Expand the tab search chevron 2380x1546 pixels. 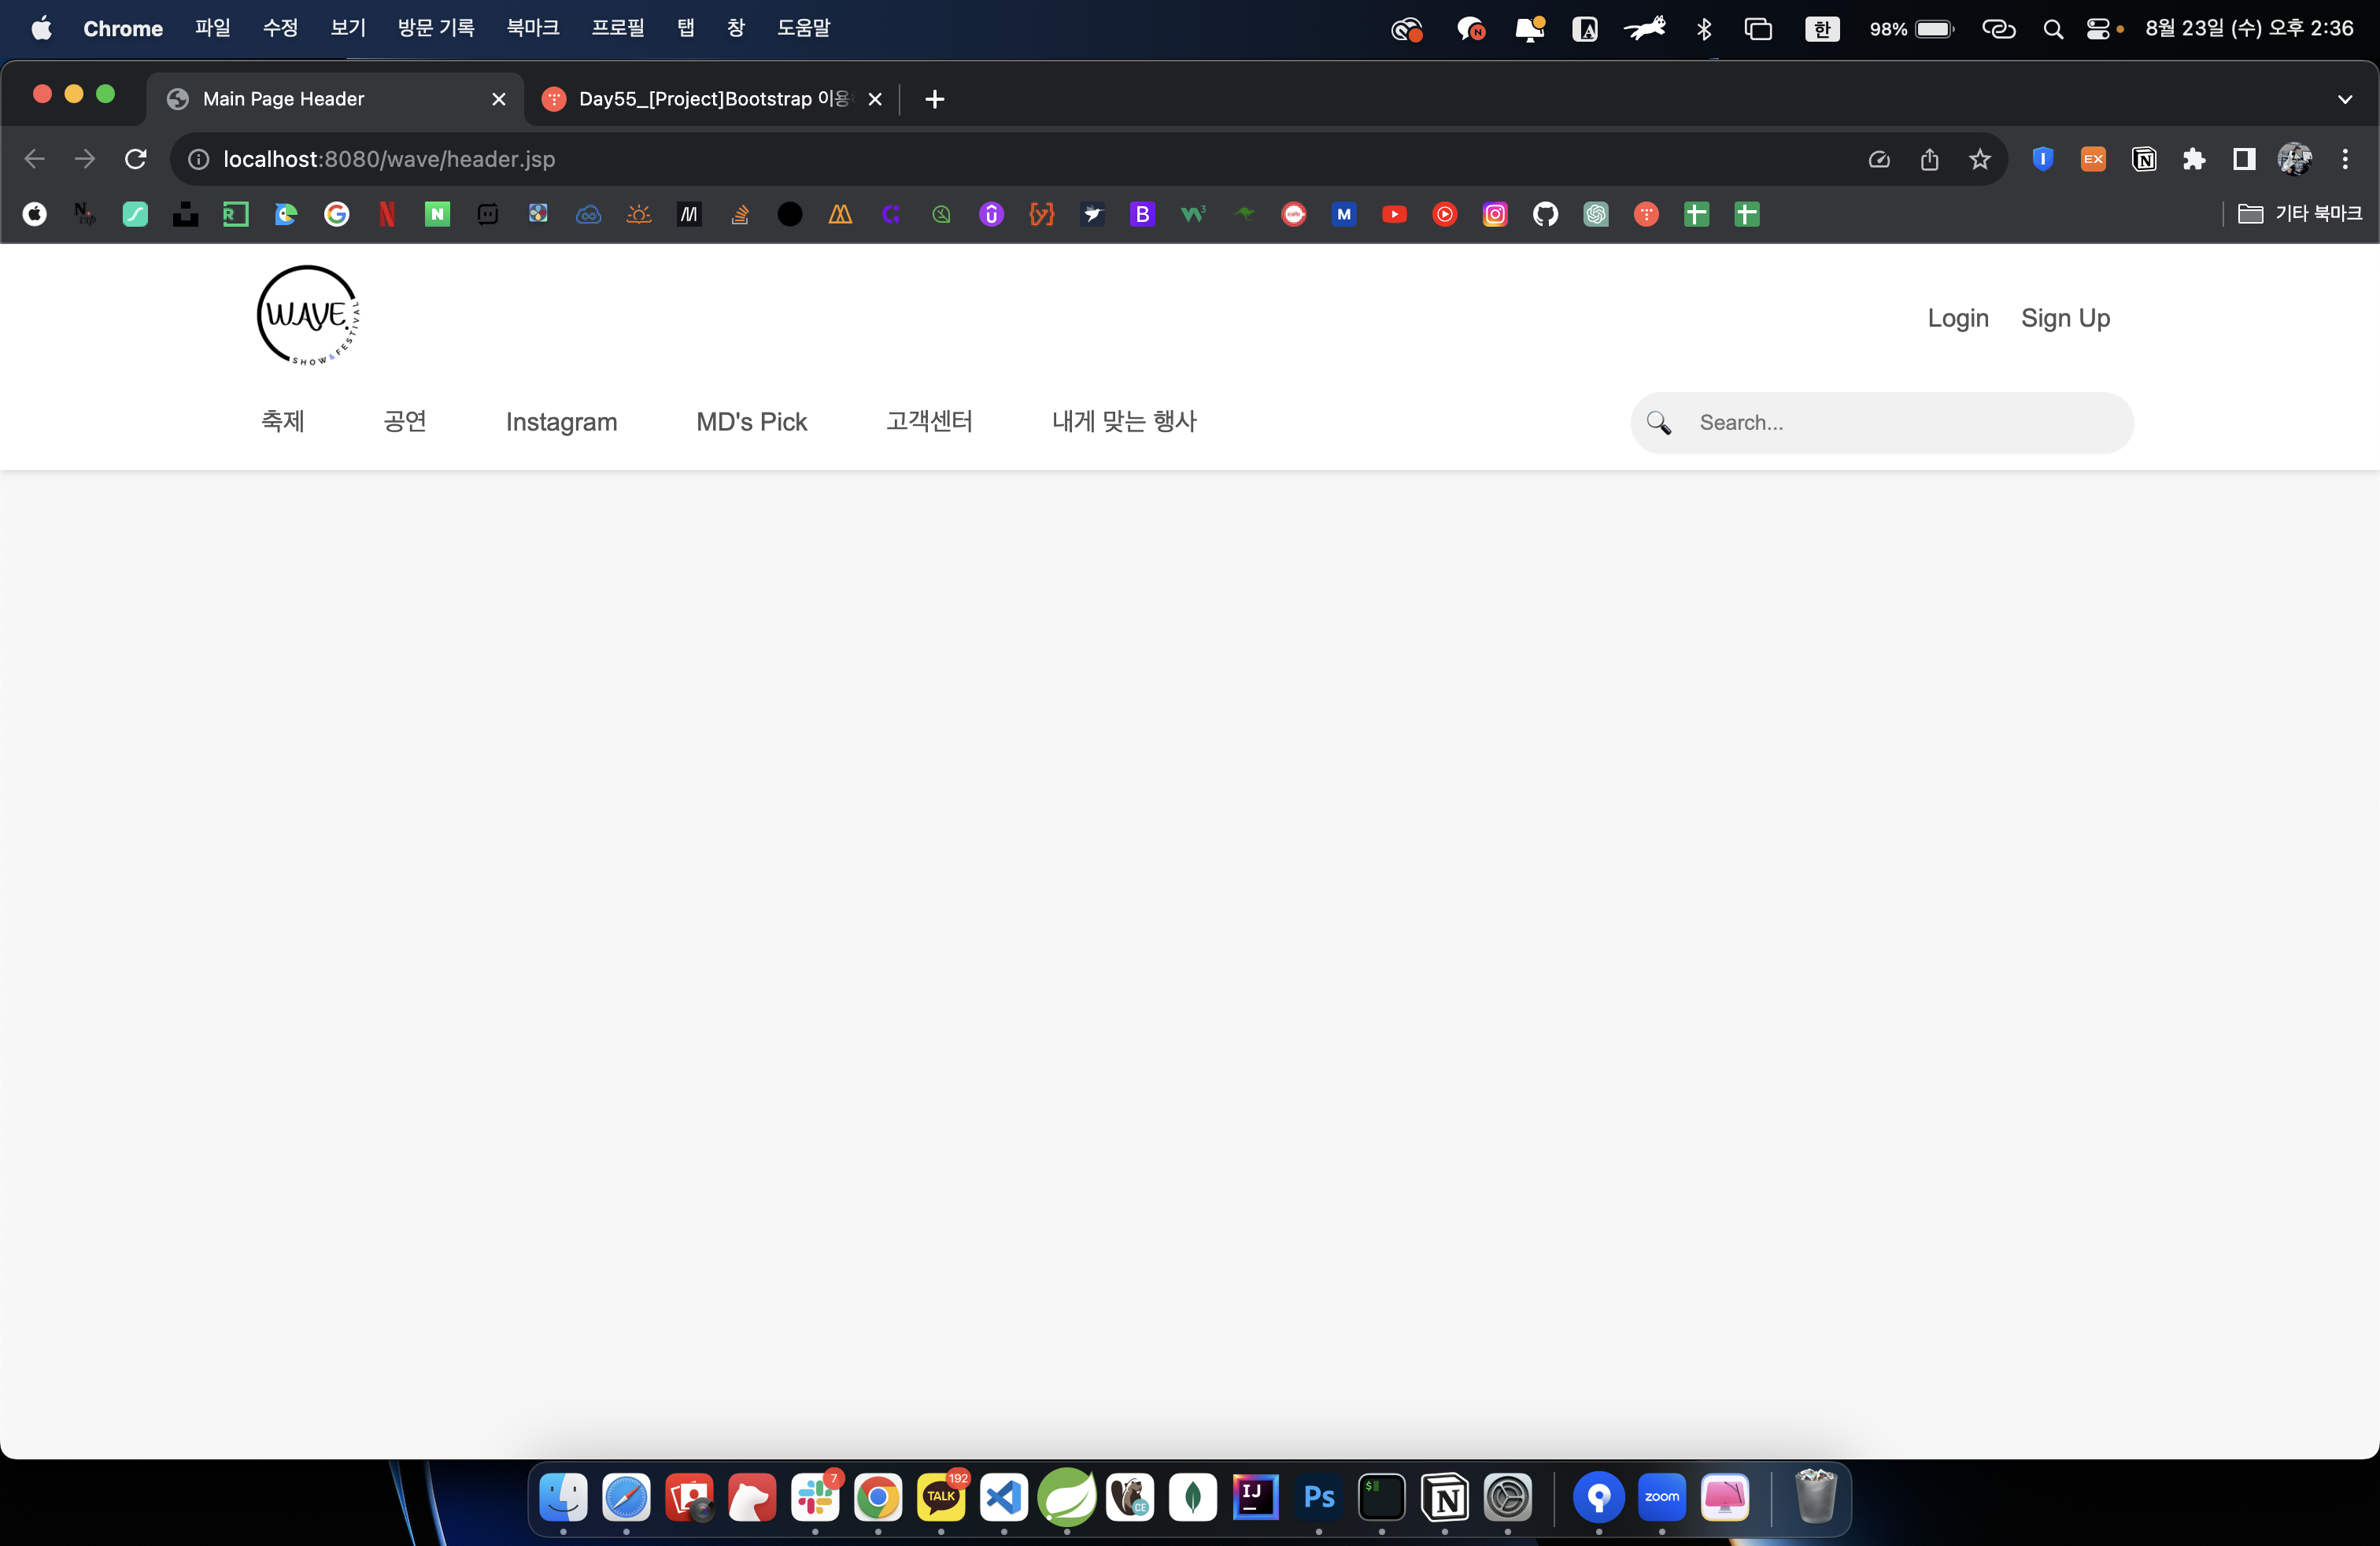coord(2345,99)
